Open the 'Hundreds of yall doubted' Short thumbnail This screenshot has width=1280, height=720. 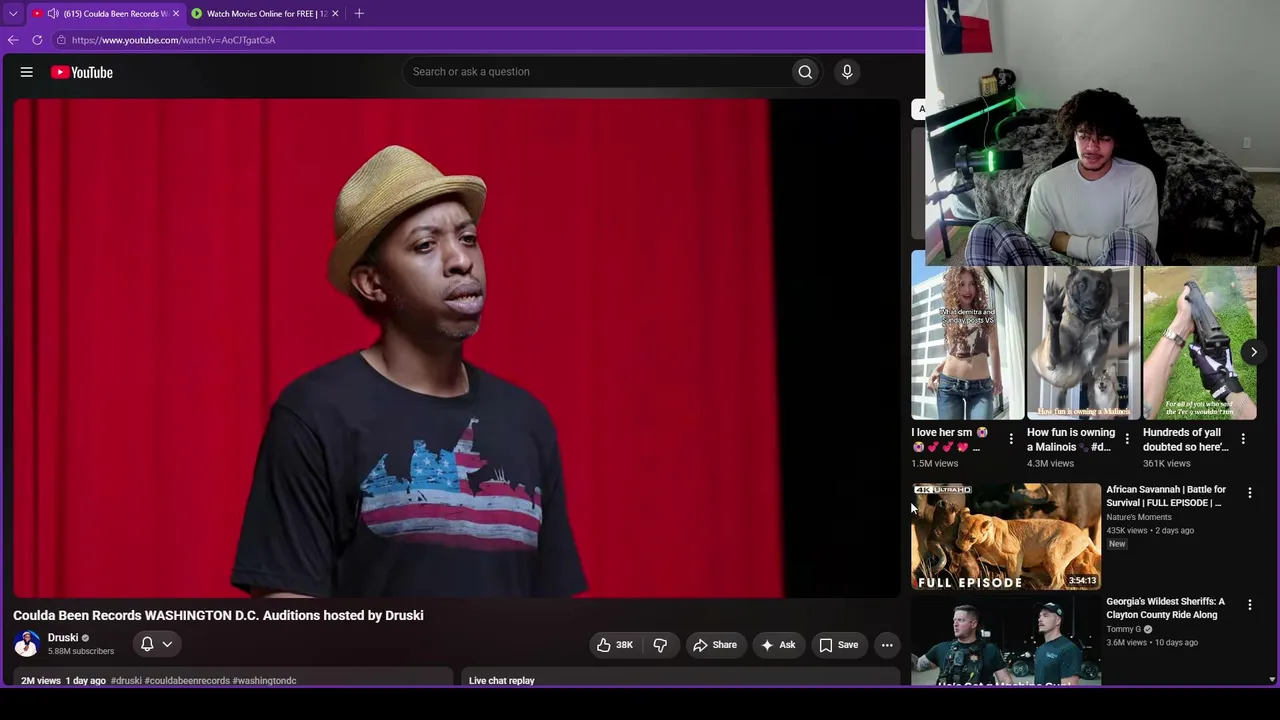coord(1199,342)
